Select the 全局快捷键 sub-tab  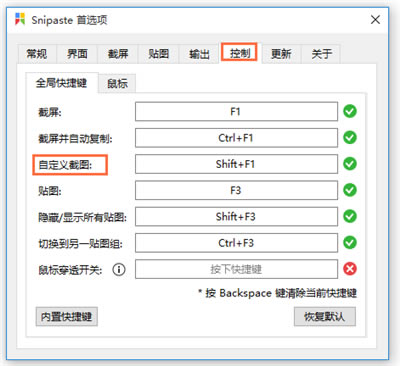62,83
